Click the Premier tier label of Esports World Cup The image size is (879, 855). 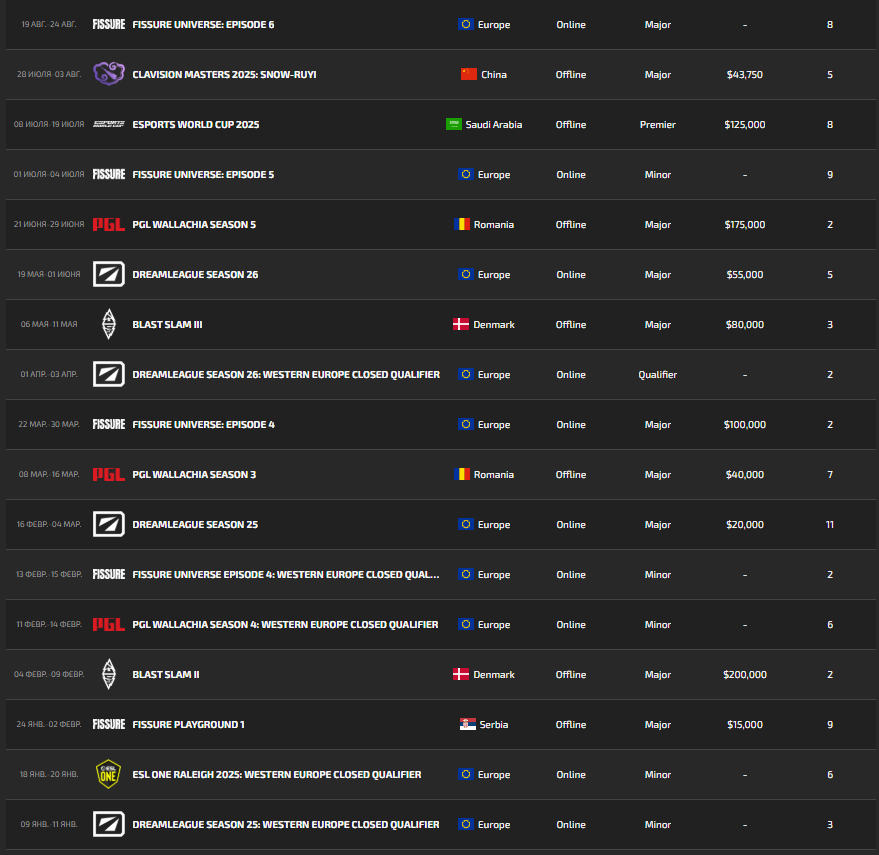[657, 124]
